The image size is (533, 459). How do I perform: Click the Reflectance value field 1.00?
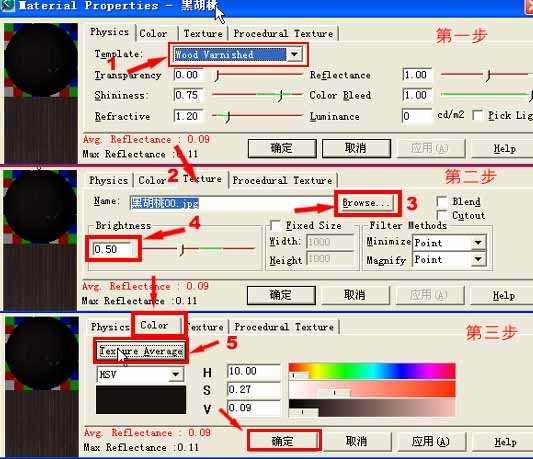(x=417, y=75)
